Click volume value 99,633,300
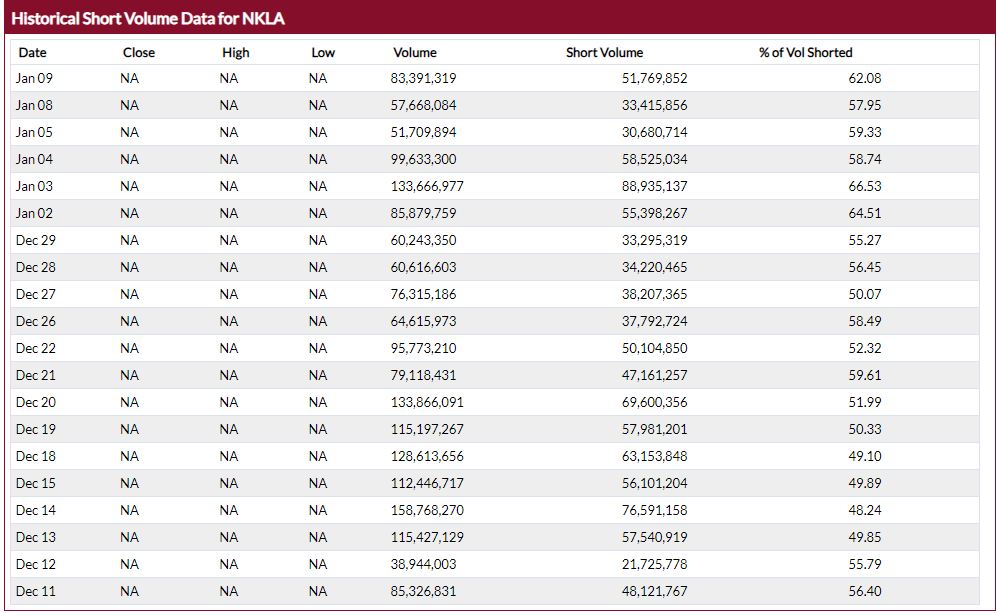 click(x=423, y=159)
